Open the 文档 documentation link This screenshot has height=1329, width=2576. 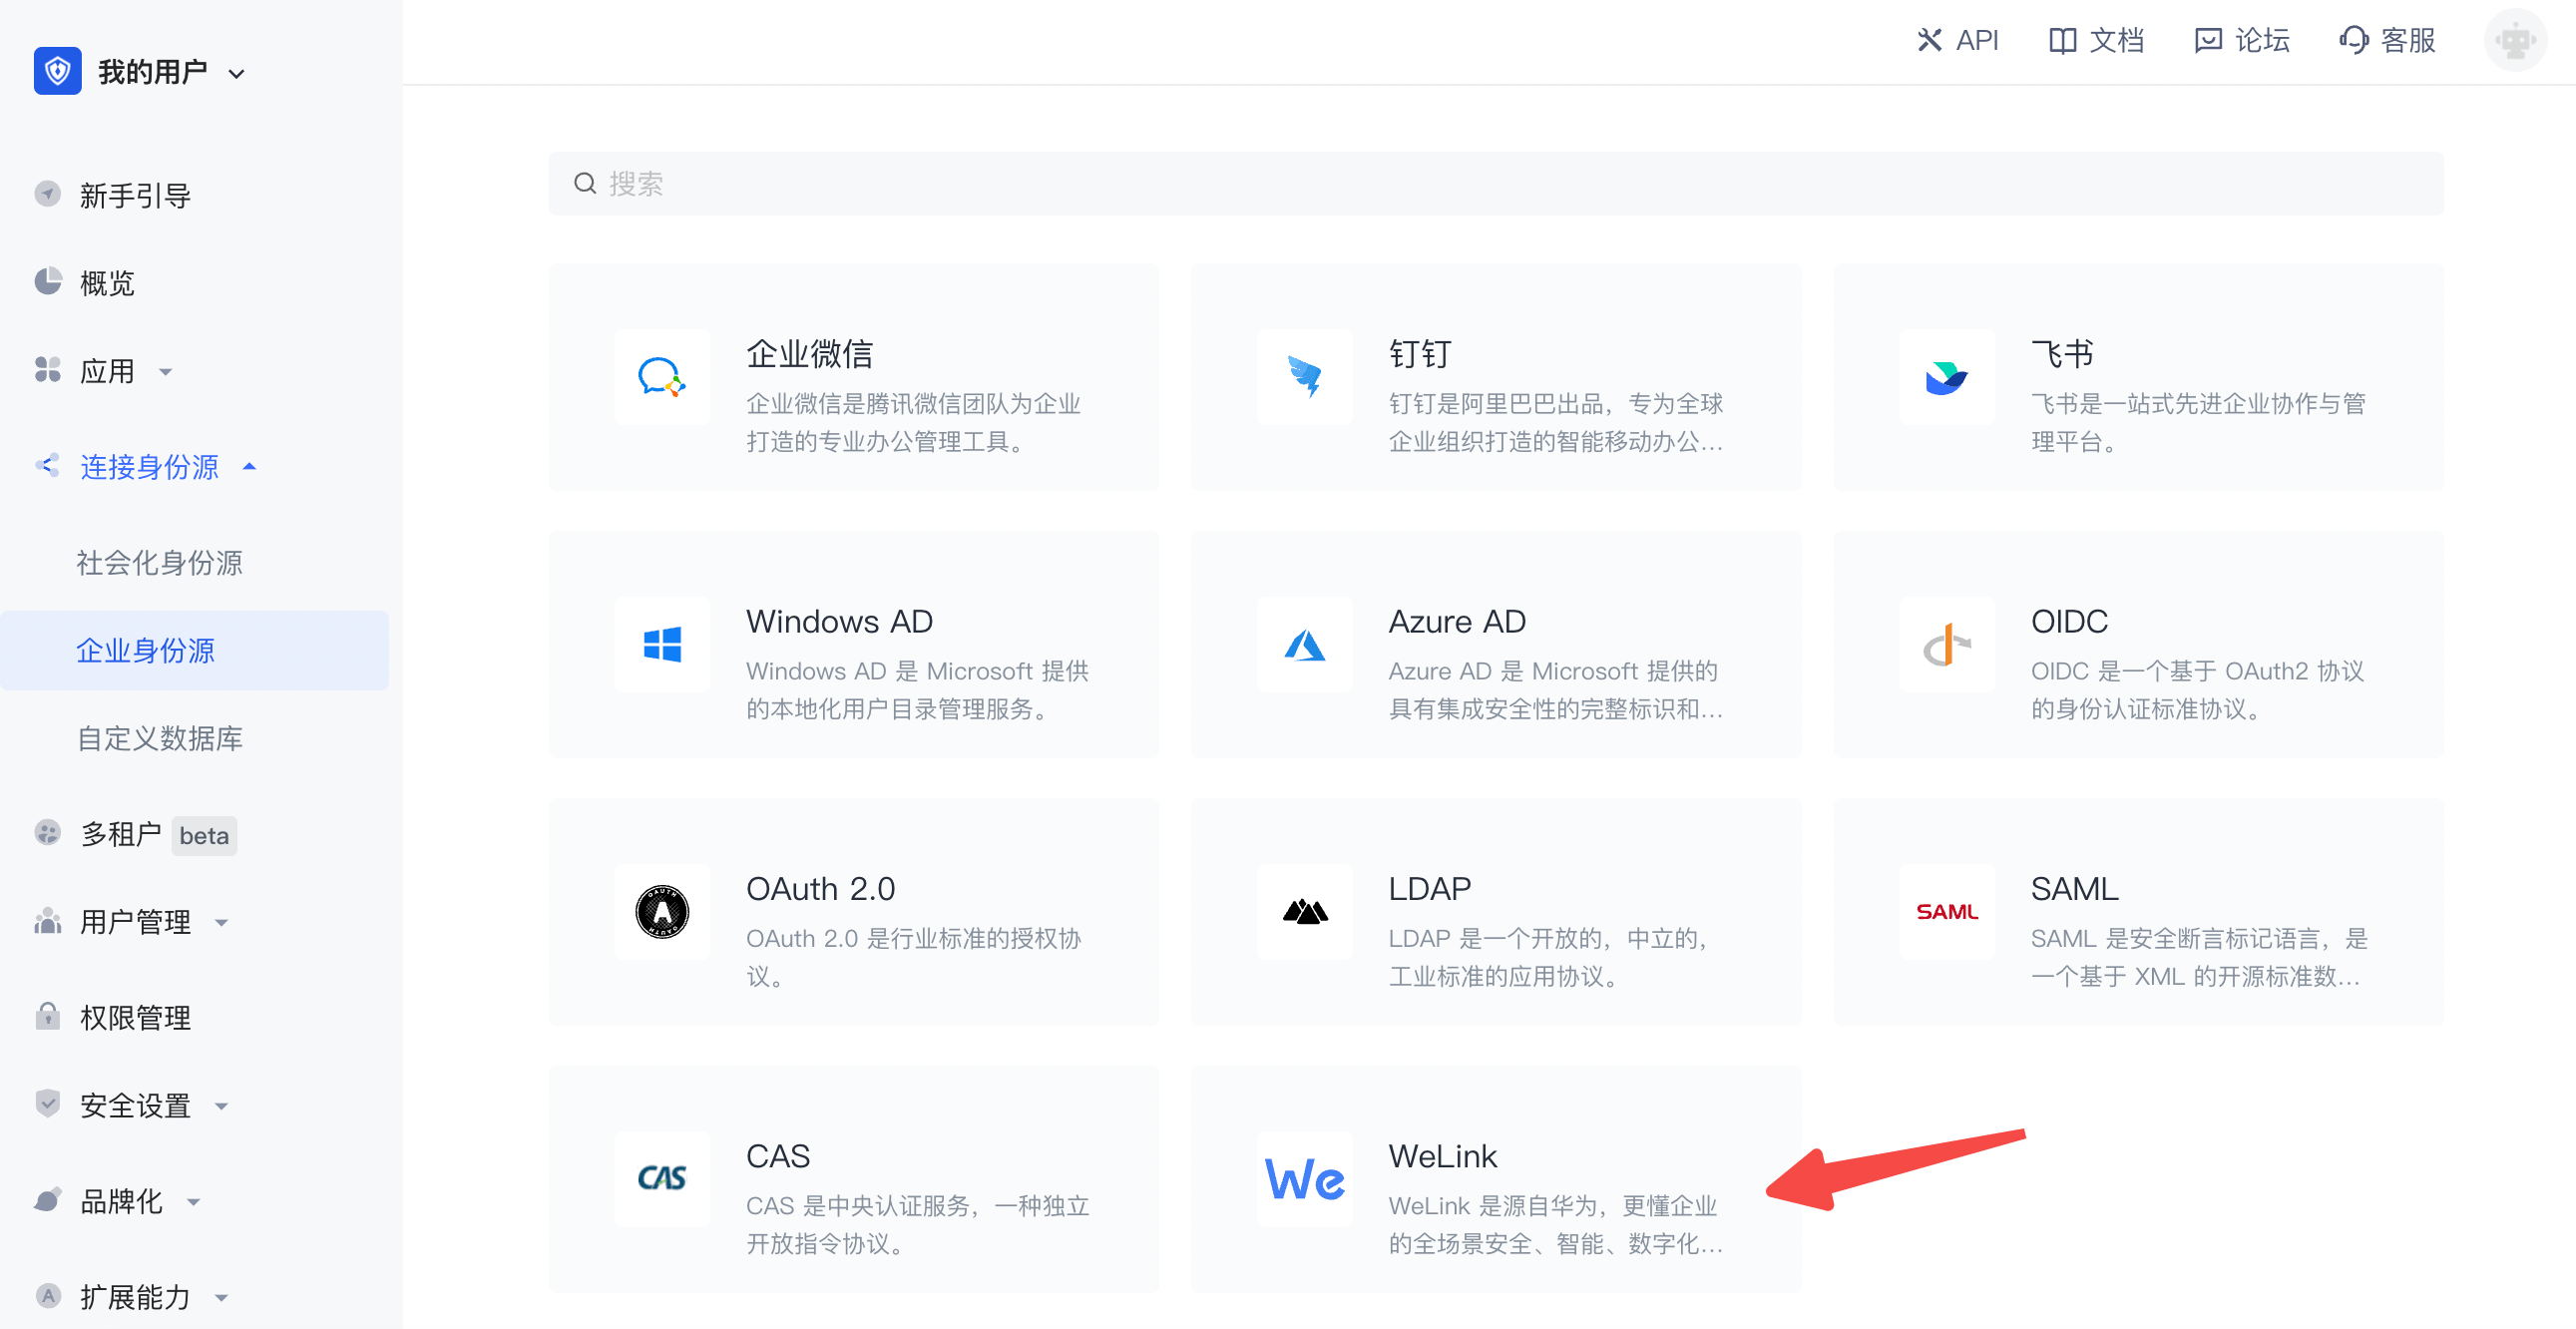tap(2097, 41)
